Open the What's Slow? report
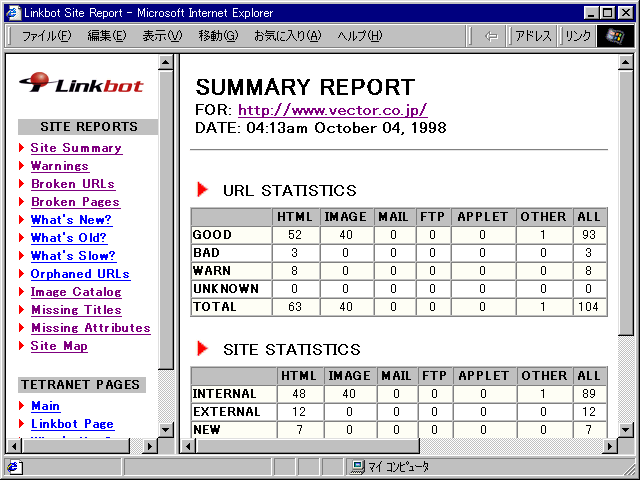 coord(73,256)
